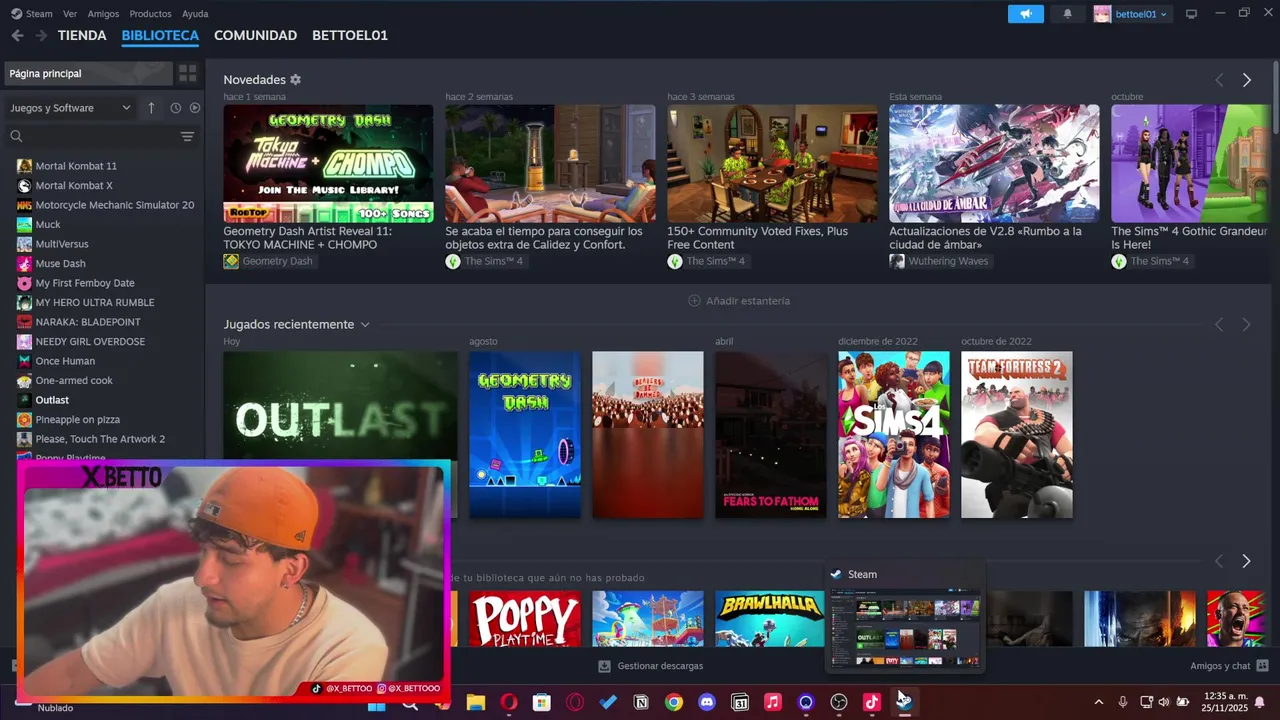This screenshot has height=720, width=1280.
Task: Toggle sort order with the up arrow
Action: (x=151, y=108)
